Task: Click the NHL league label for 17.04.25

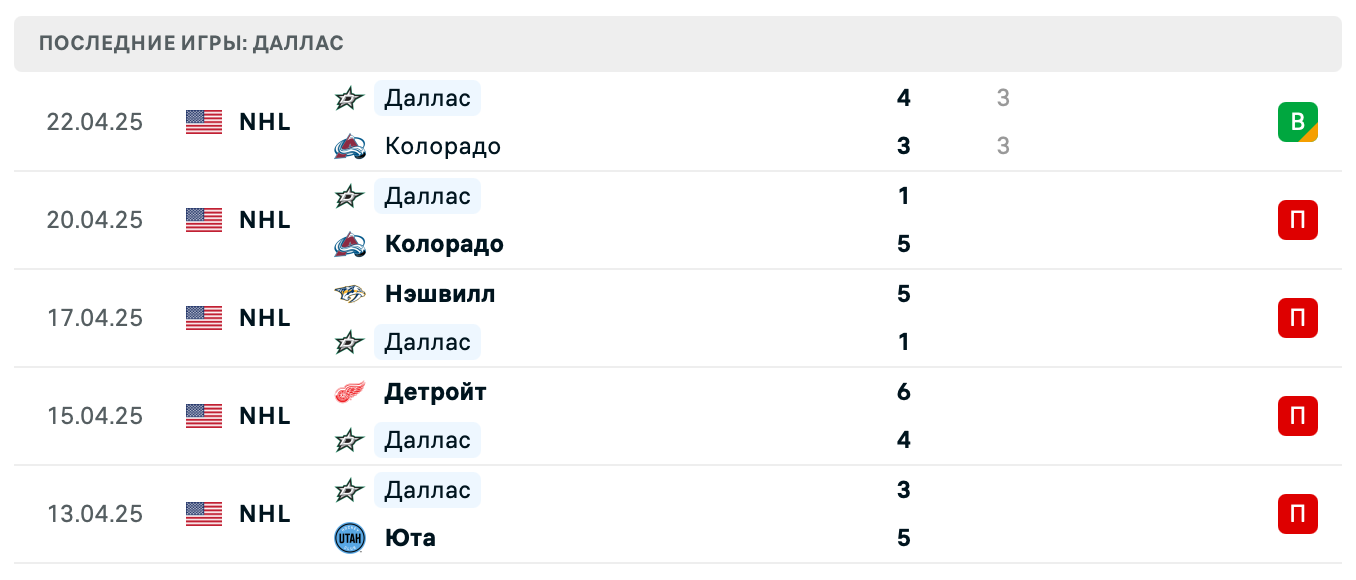Action: coord(265,318)
